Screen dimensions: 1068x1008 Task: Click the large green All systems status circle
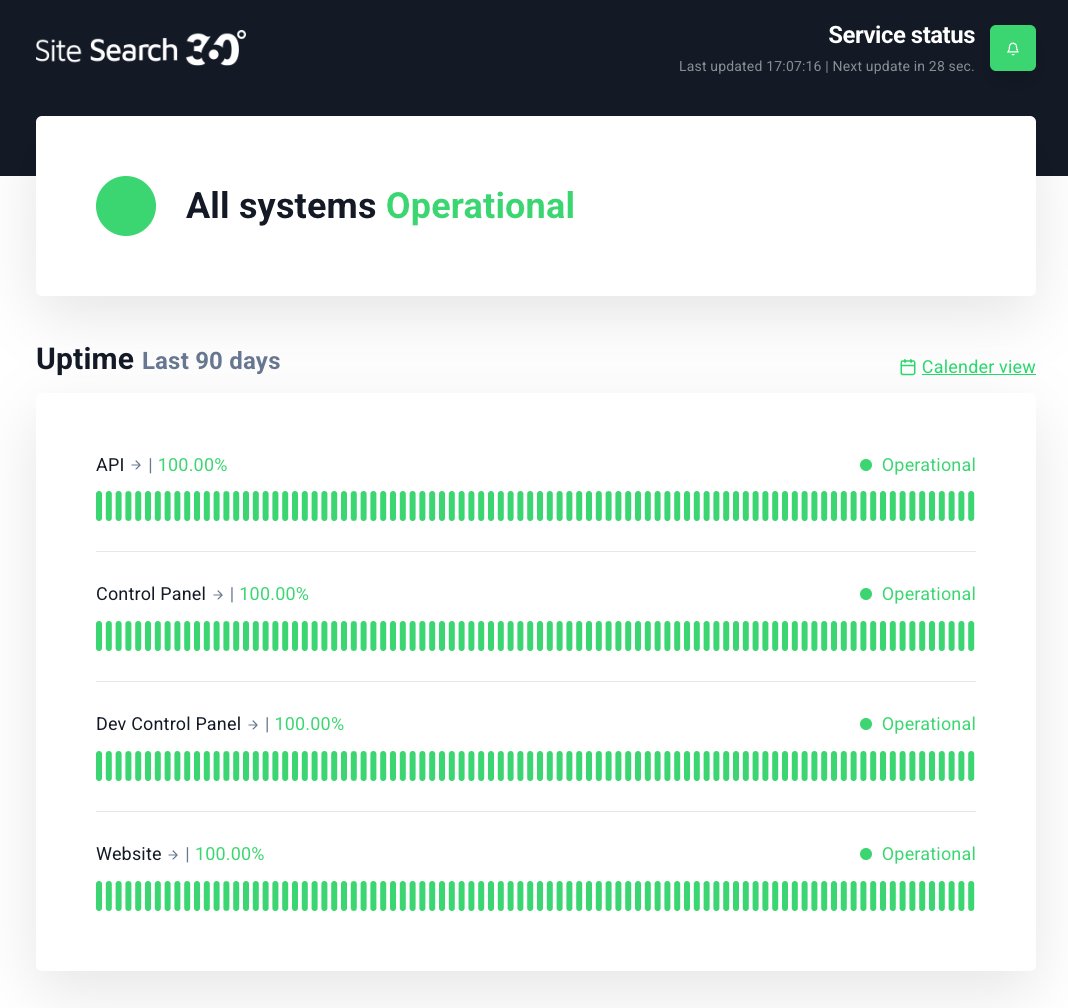pyautogui.click(x=126, y=206)
